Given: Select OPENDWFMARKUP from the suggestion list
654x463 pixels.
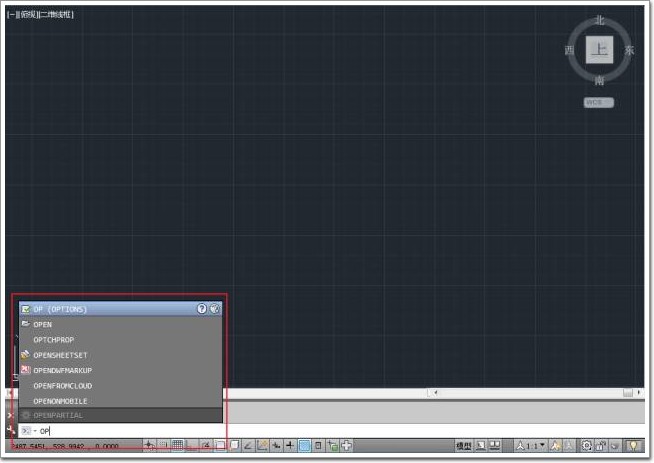Looking at the screenshot, I should [x=62, y=370].
